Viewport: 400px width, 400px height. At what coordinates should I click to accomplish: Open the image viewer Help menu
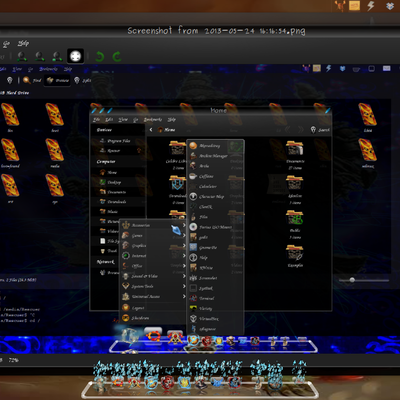coord(23,43)
